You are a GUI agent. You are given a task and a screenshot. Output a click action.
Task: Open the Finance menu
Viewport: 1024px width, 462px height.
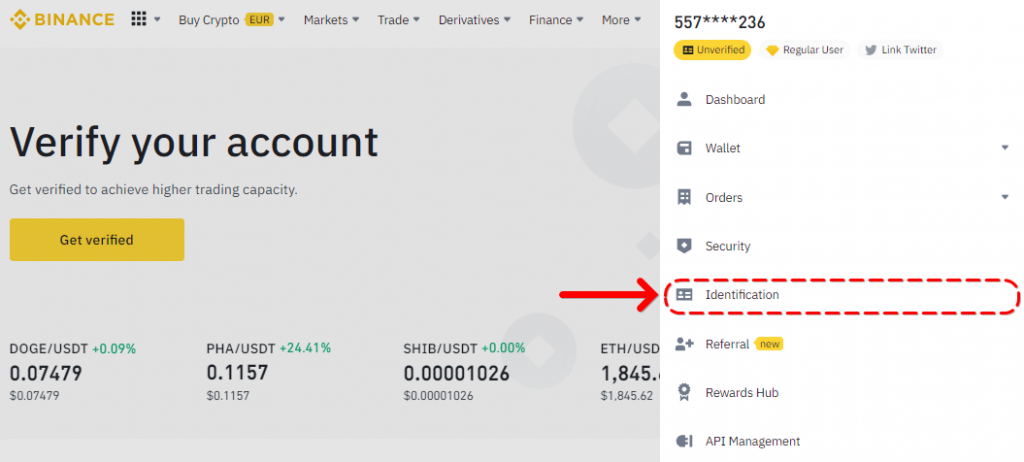557,20
